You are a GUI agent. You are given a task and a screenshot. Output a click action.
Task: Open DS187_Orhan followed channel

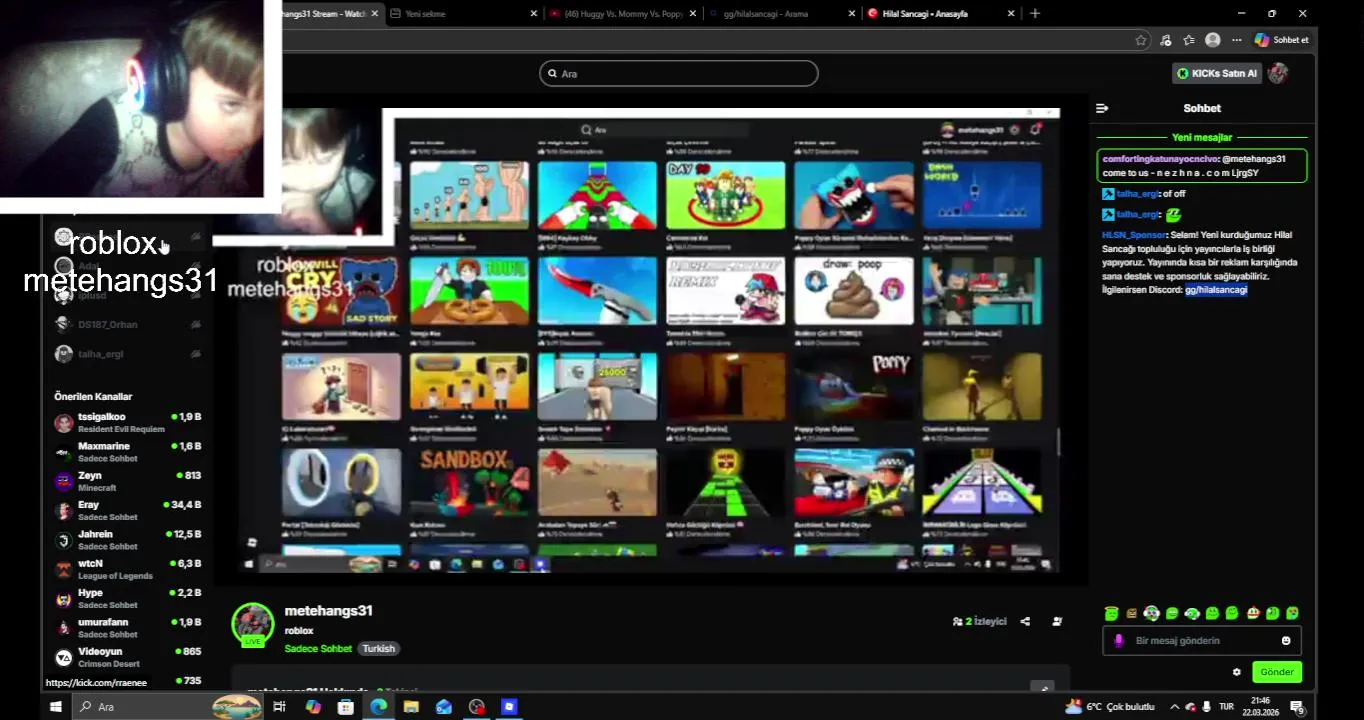(x=127, y=324)
